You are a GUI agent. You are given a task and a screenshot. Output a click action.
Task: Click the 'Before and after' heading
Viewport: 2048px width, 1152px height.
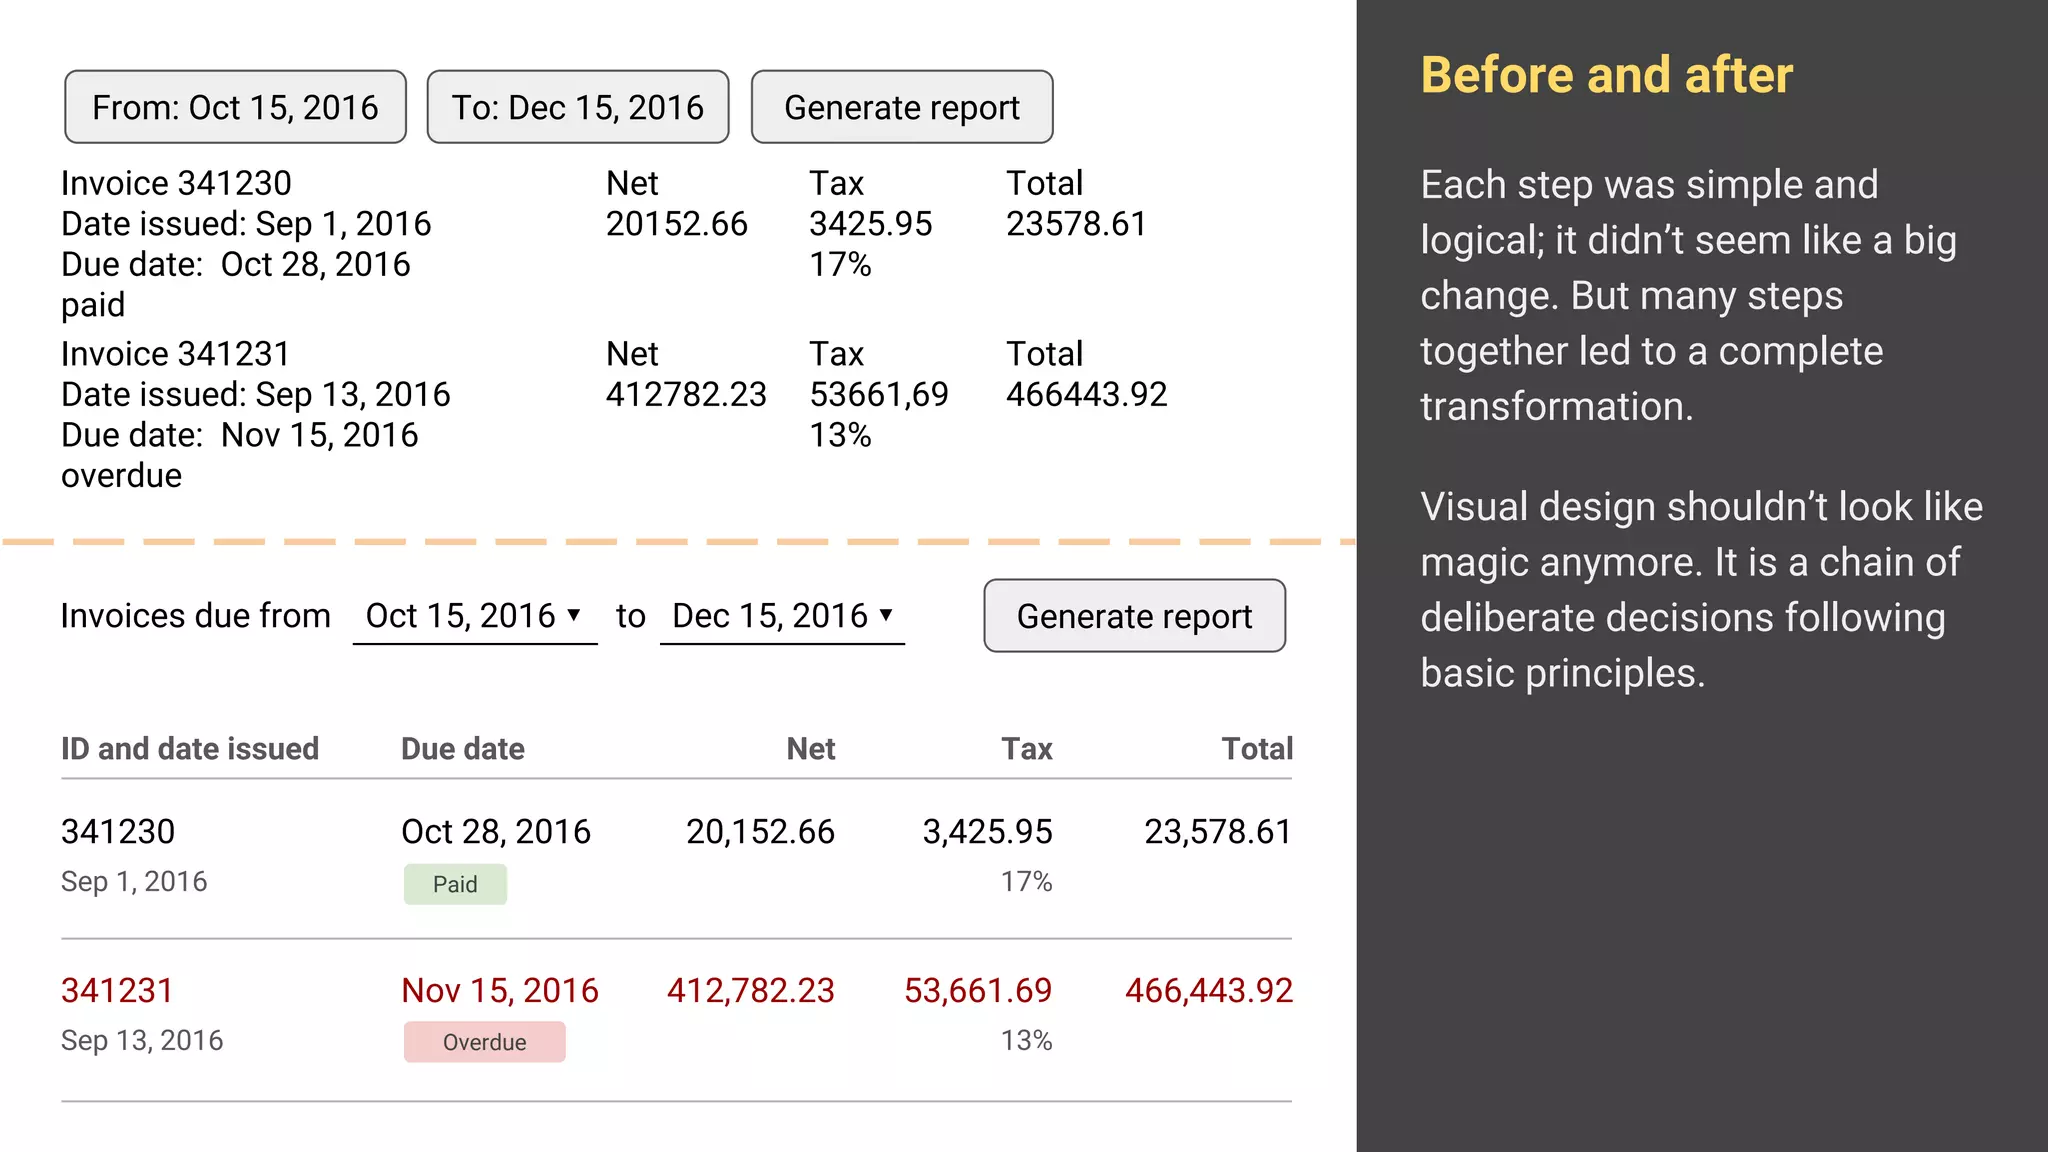1606,76
